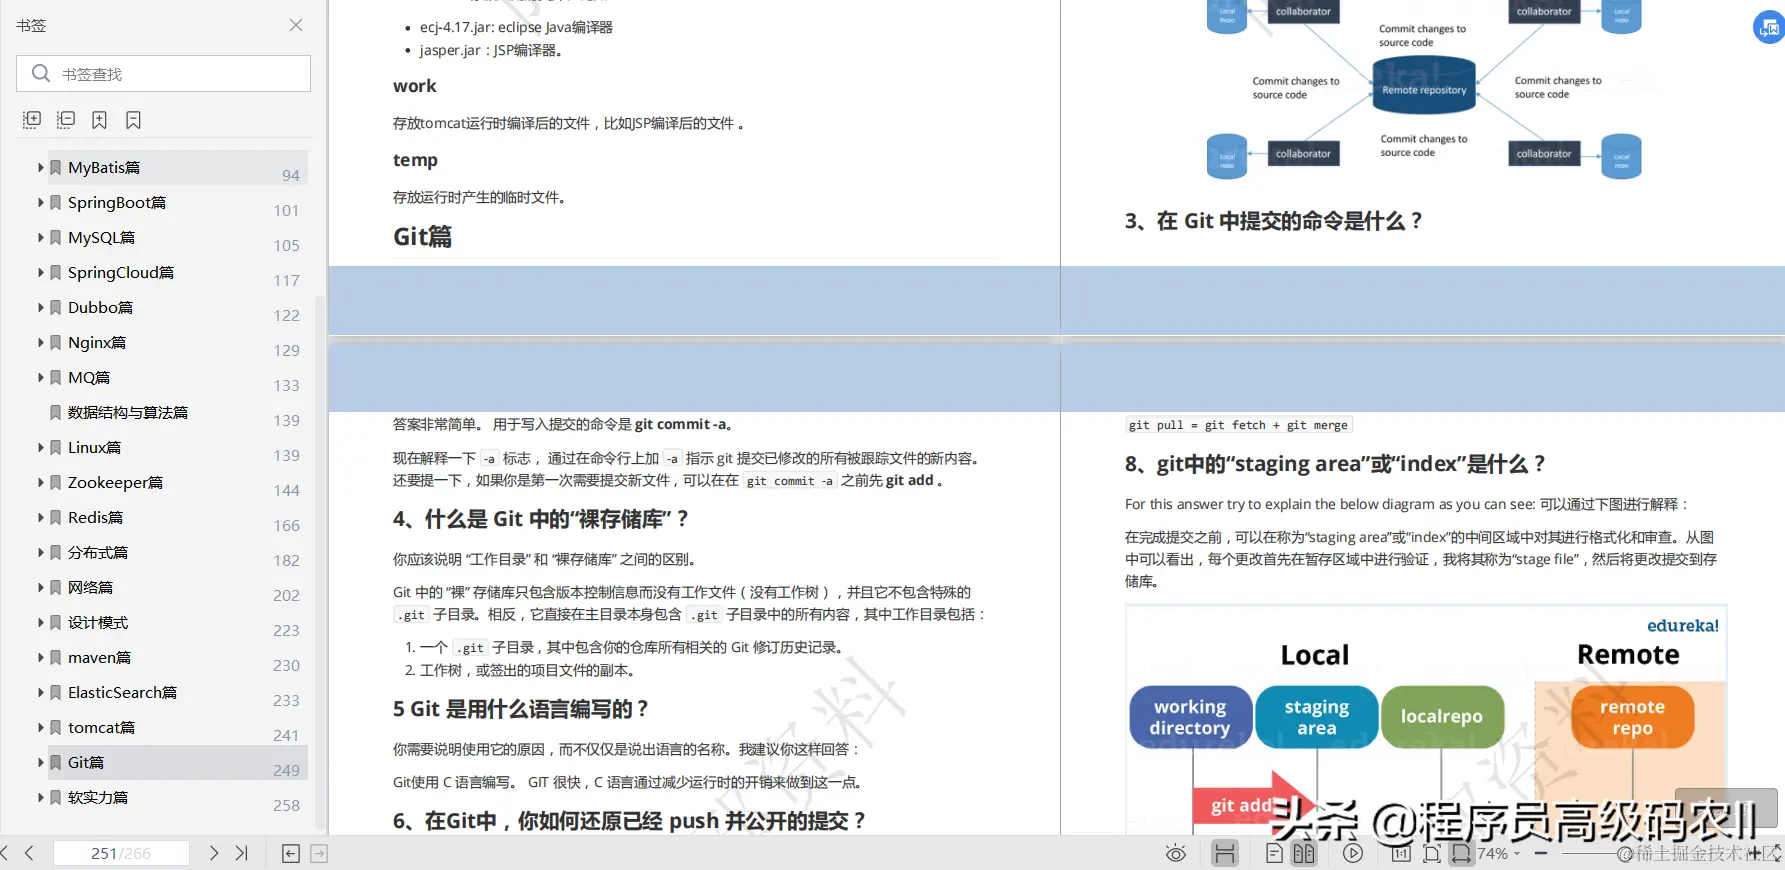Expand the Zookeeper篇 bookmark
1785x870 pixels.
click(40, 482)
